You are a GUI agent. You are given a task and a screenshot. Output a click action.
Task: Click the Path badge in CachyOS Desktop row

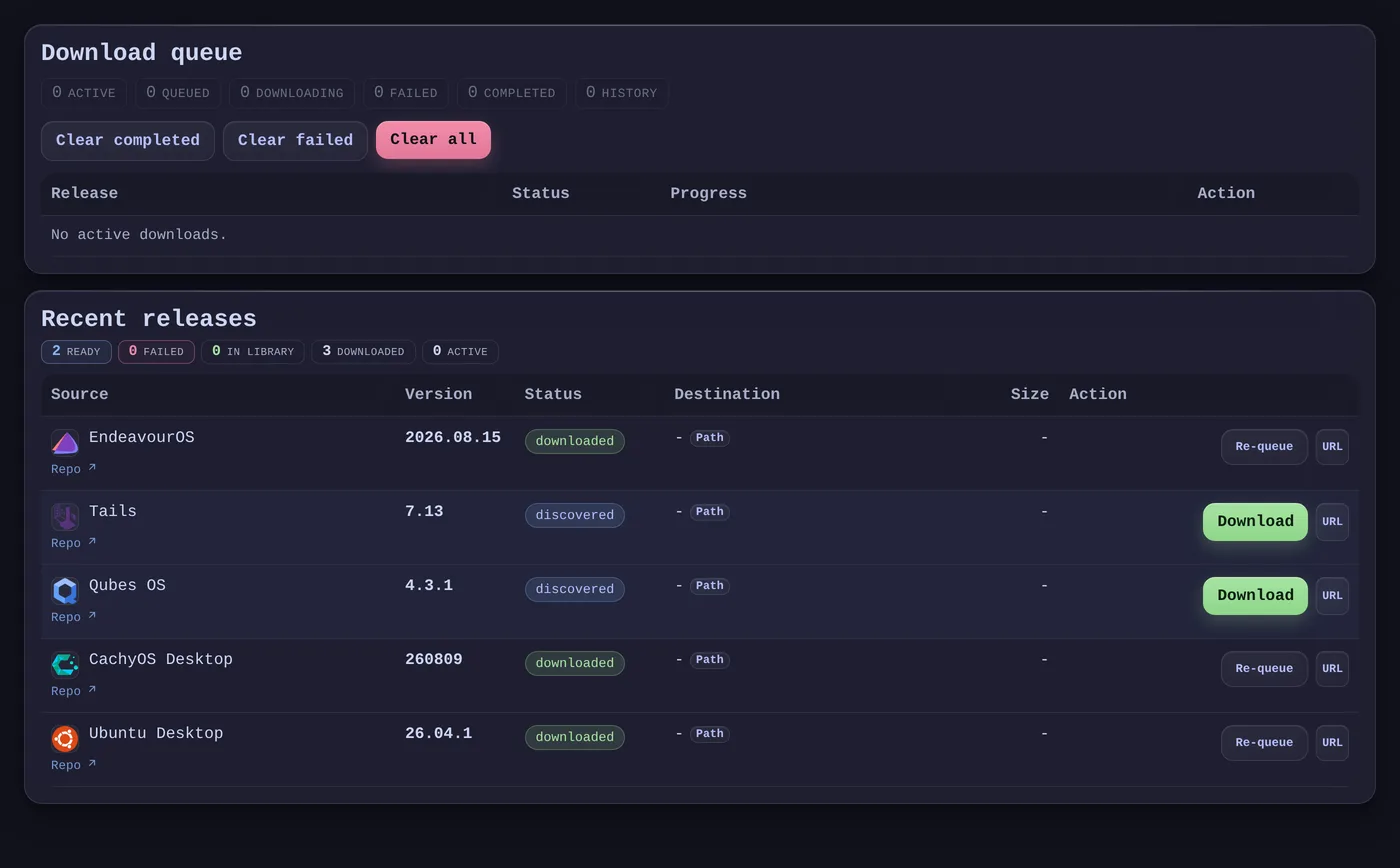pos(709,660)
